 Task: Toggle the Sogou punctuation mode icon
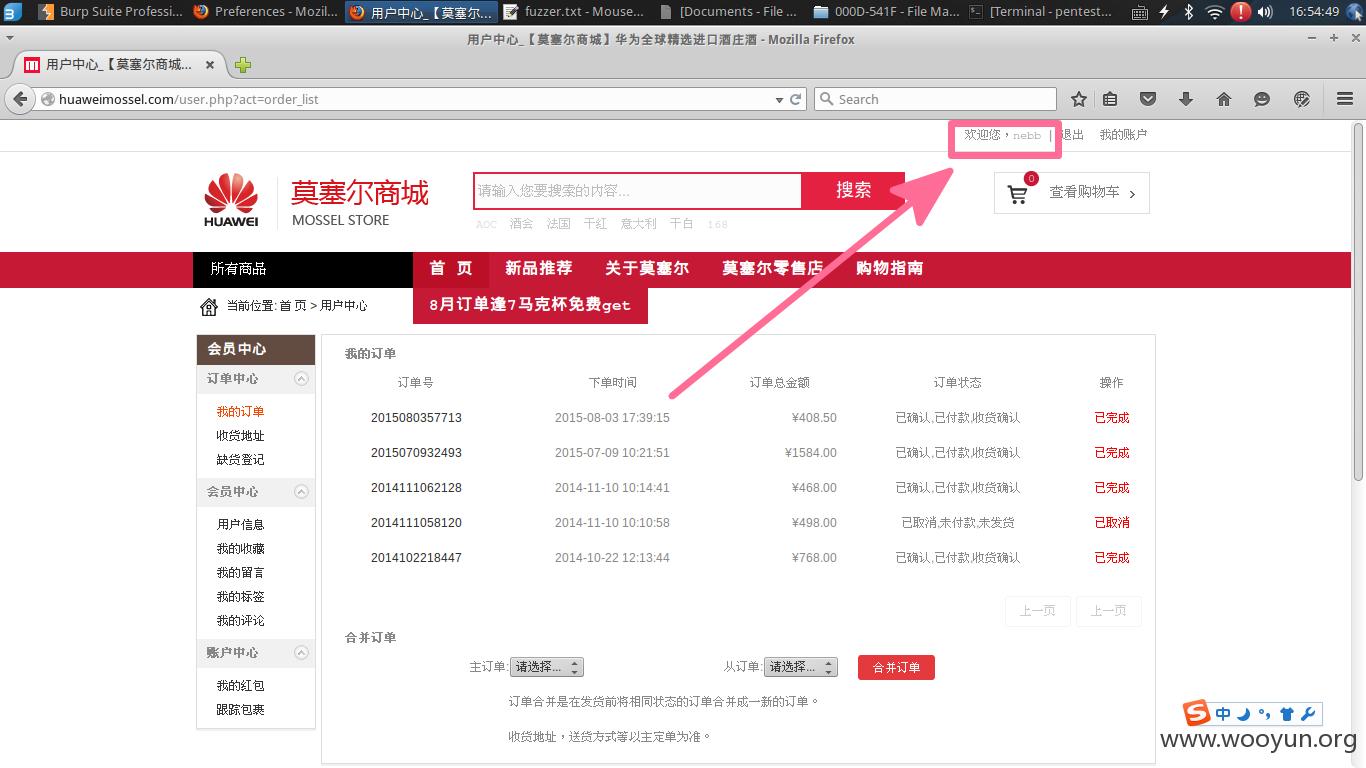coord(1264,714)
